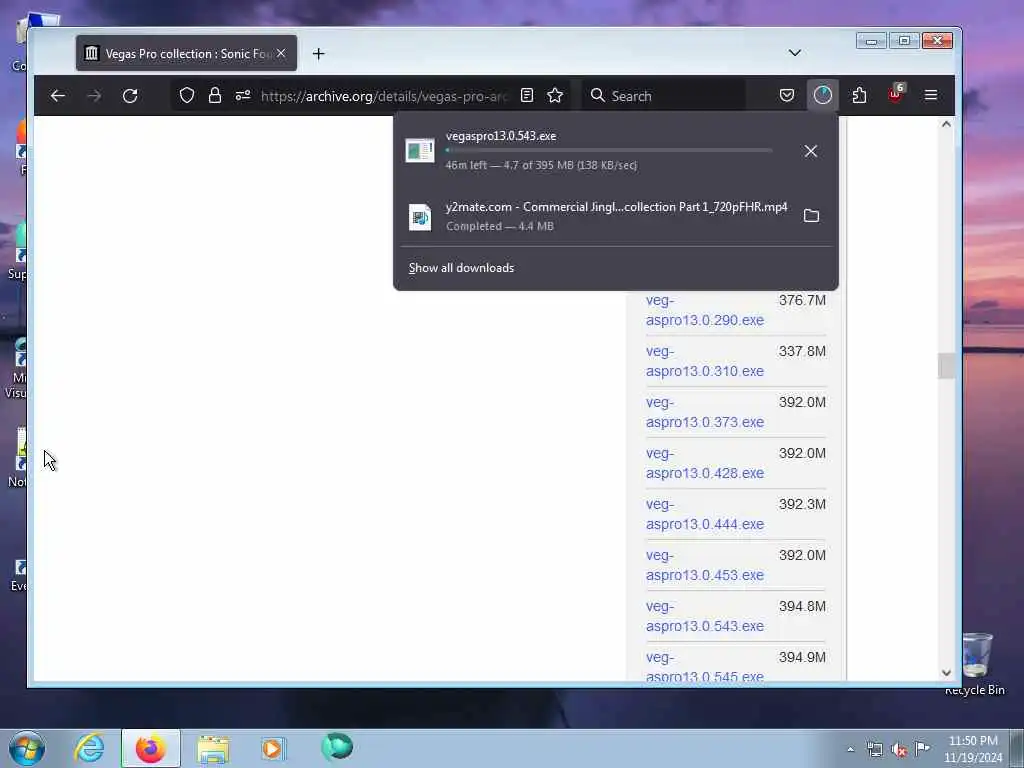Image resolution: width=1024 pixels, height=768 pixels.
Task: Open the Extensions puzzle icon
Action: [859, 96]
